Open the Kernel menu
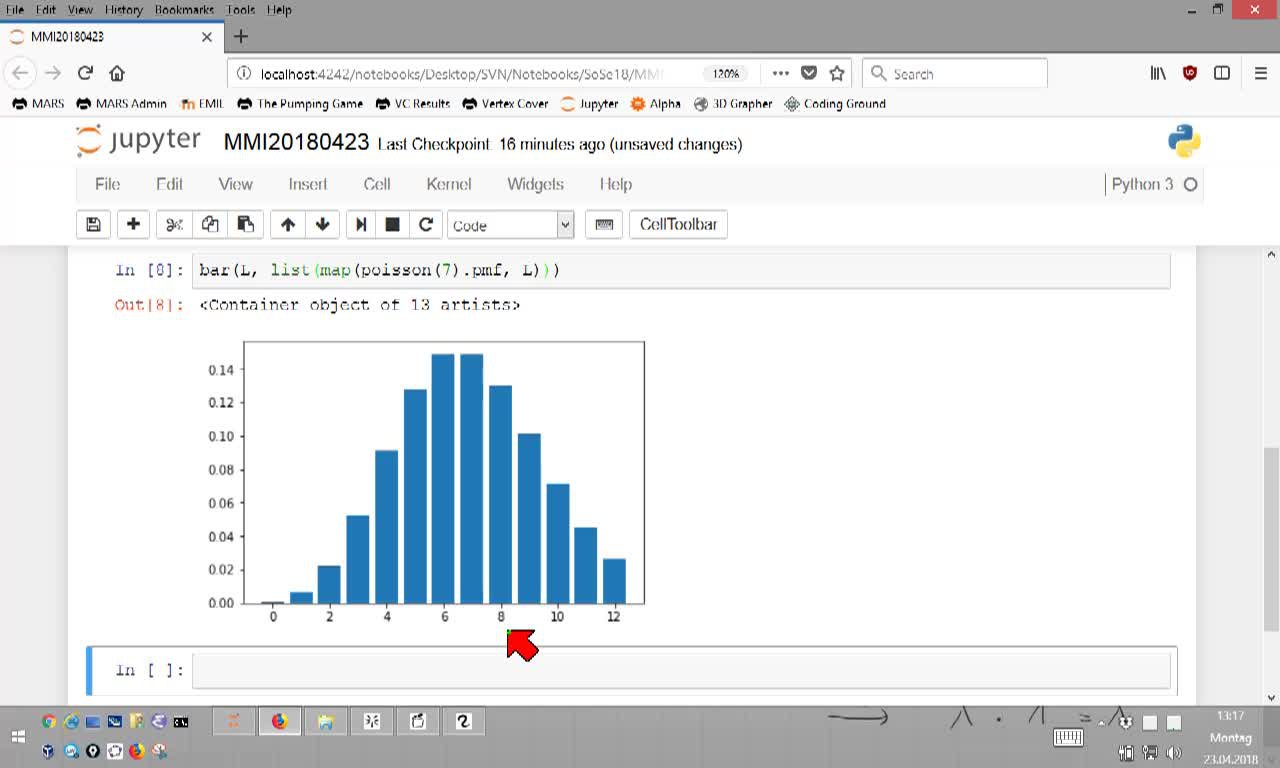This screenshot has height=768, width=1280. coord(448,184)
